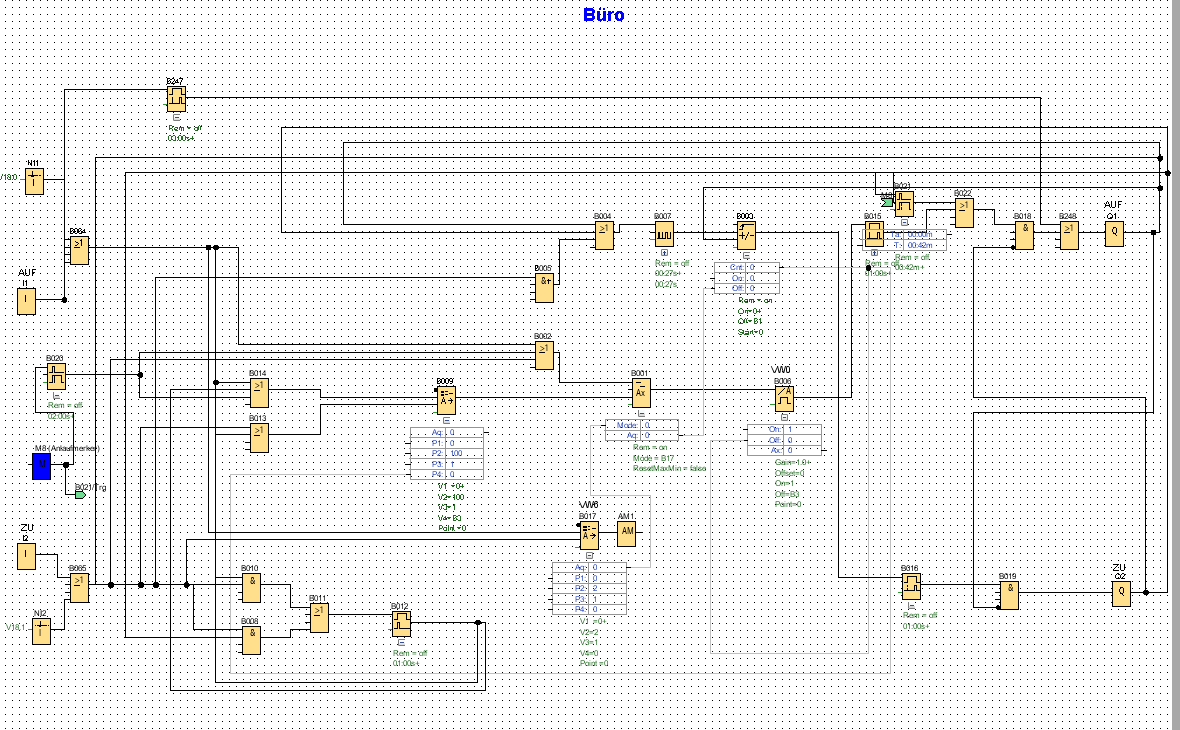Select the B001 analog Ax block
Viewport: 1180px width, 730px height.
click(x=641, y=391)
